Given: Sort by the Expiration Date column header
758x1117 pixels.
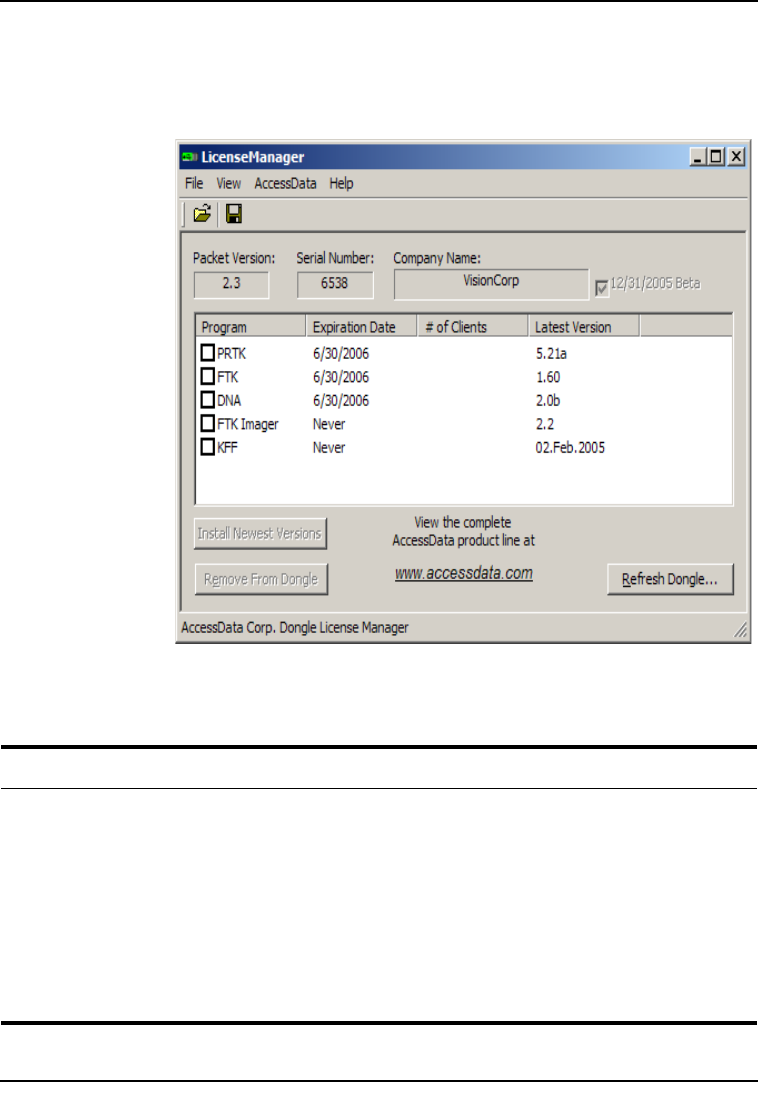Looking at the screenshot, I should pyautogui.click(x=361, y=326).
